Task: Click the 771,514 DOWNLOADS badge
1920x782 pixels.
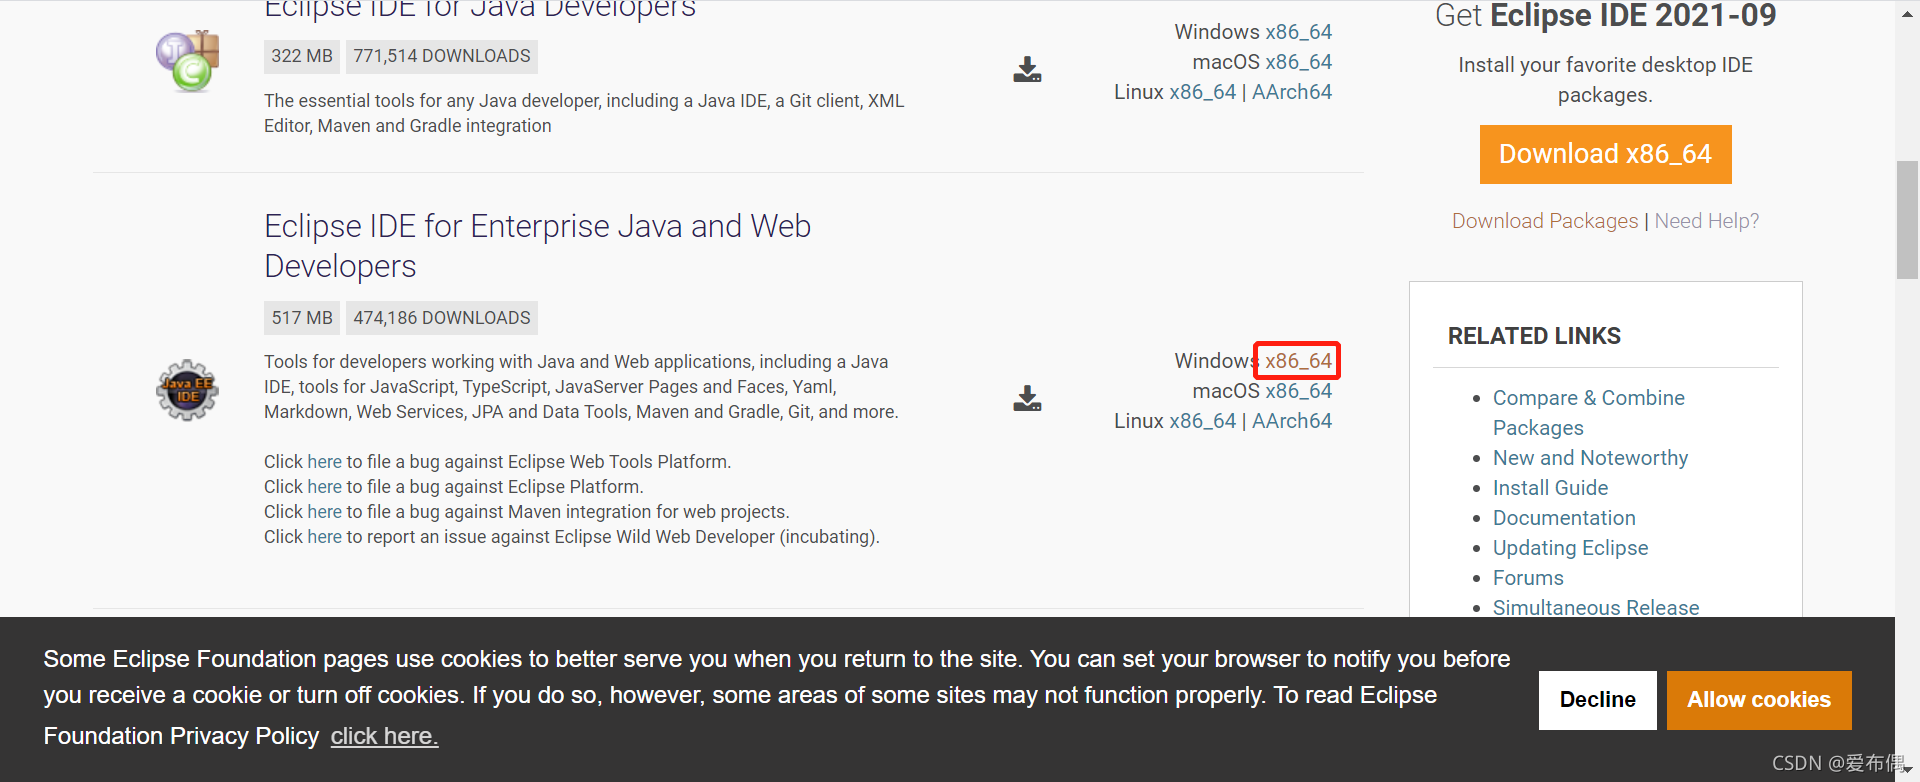Action: pos(442,56)
